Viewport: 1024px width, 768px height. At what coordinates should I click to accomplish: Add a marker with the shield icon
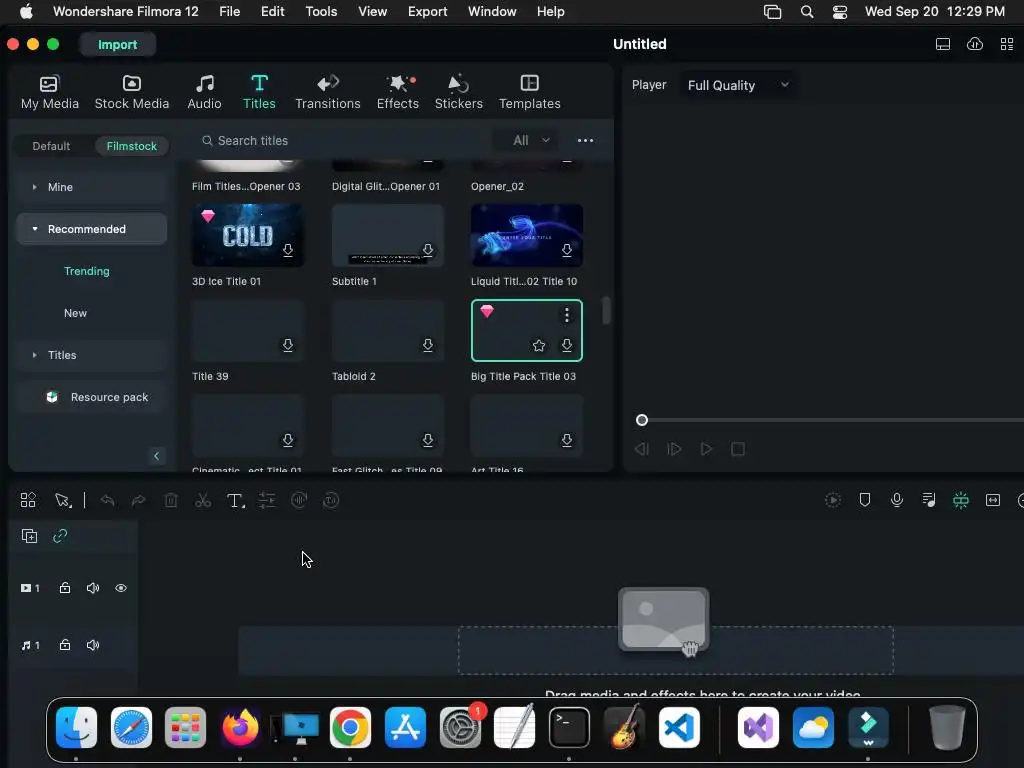tap(865, 500)
